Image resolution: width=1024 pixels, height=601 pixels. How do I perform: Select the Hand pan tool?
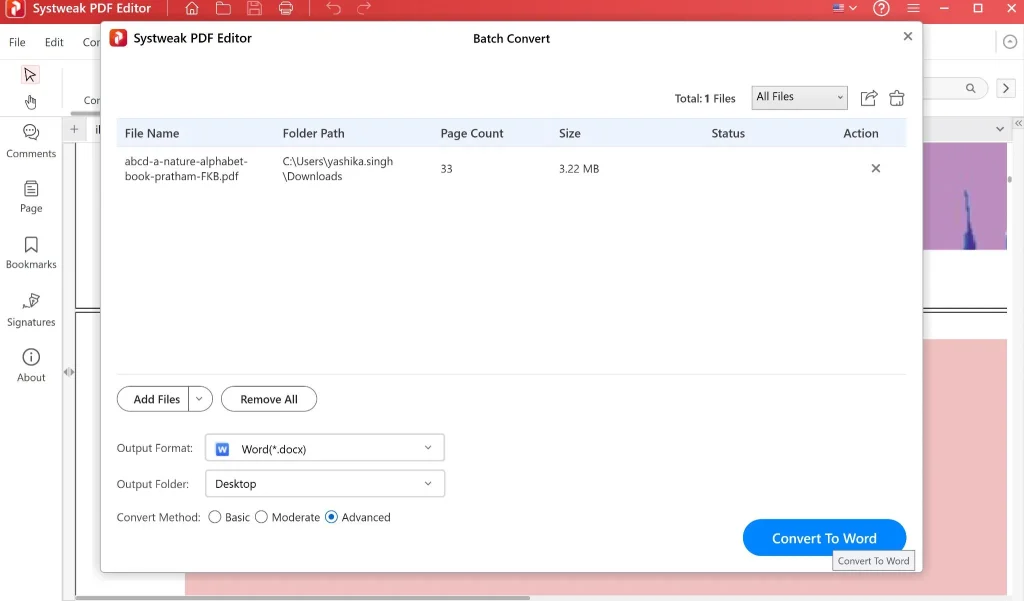pos(30,102)
